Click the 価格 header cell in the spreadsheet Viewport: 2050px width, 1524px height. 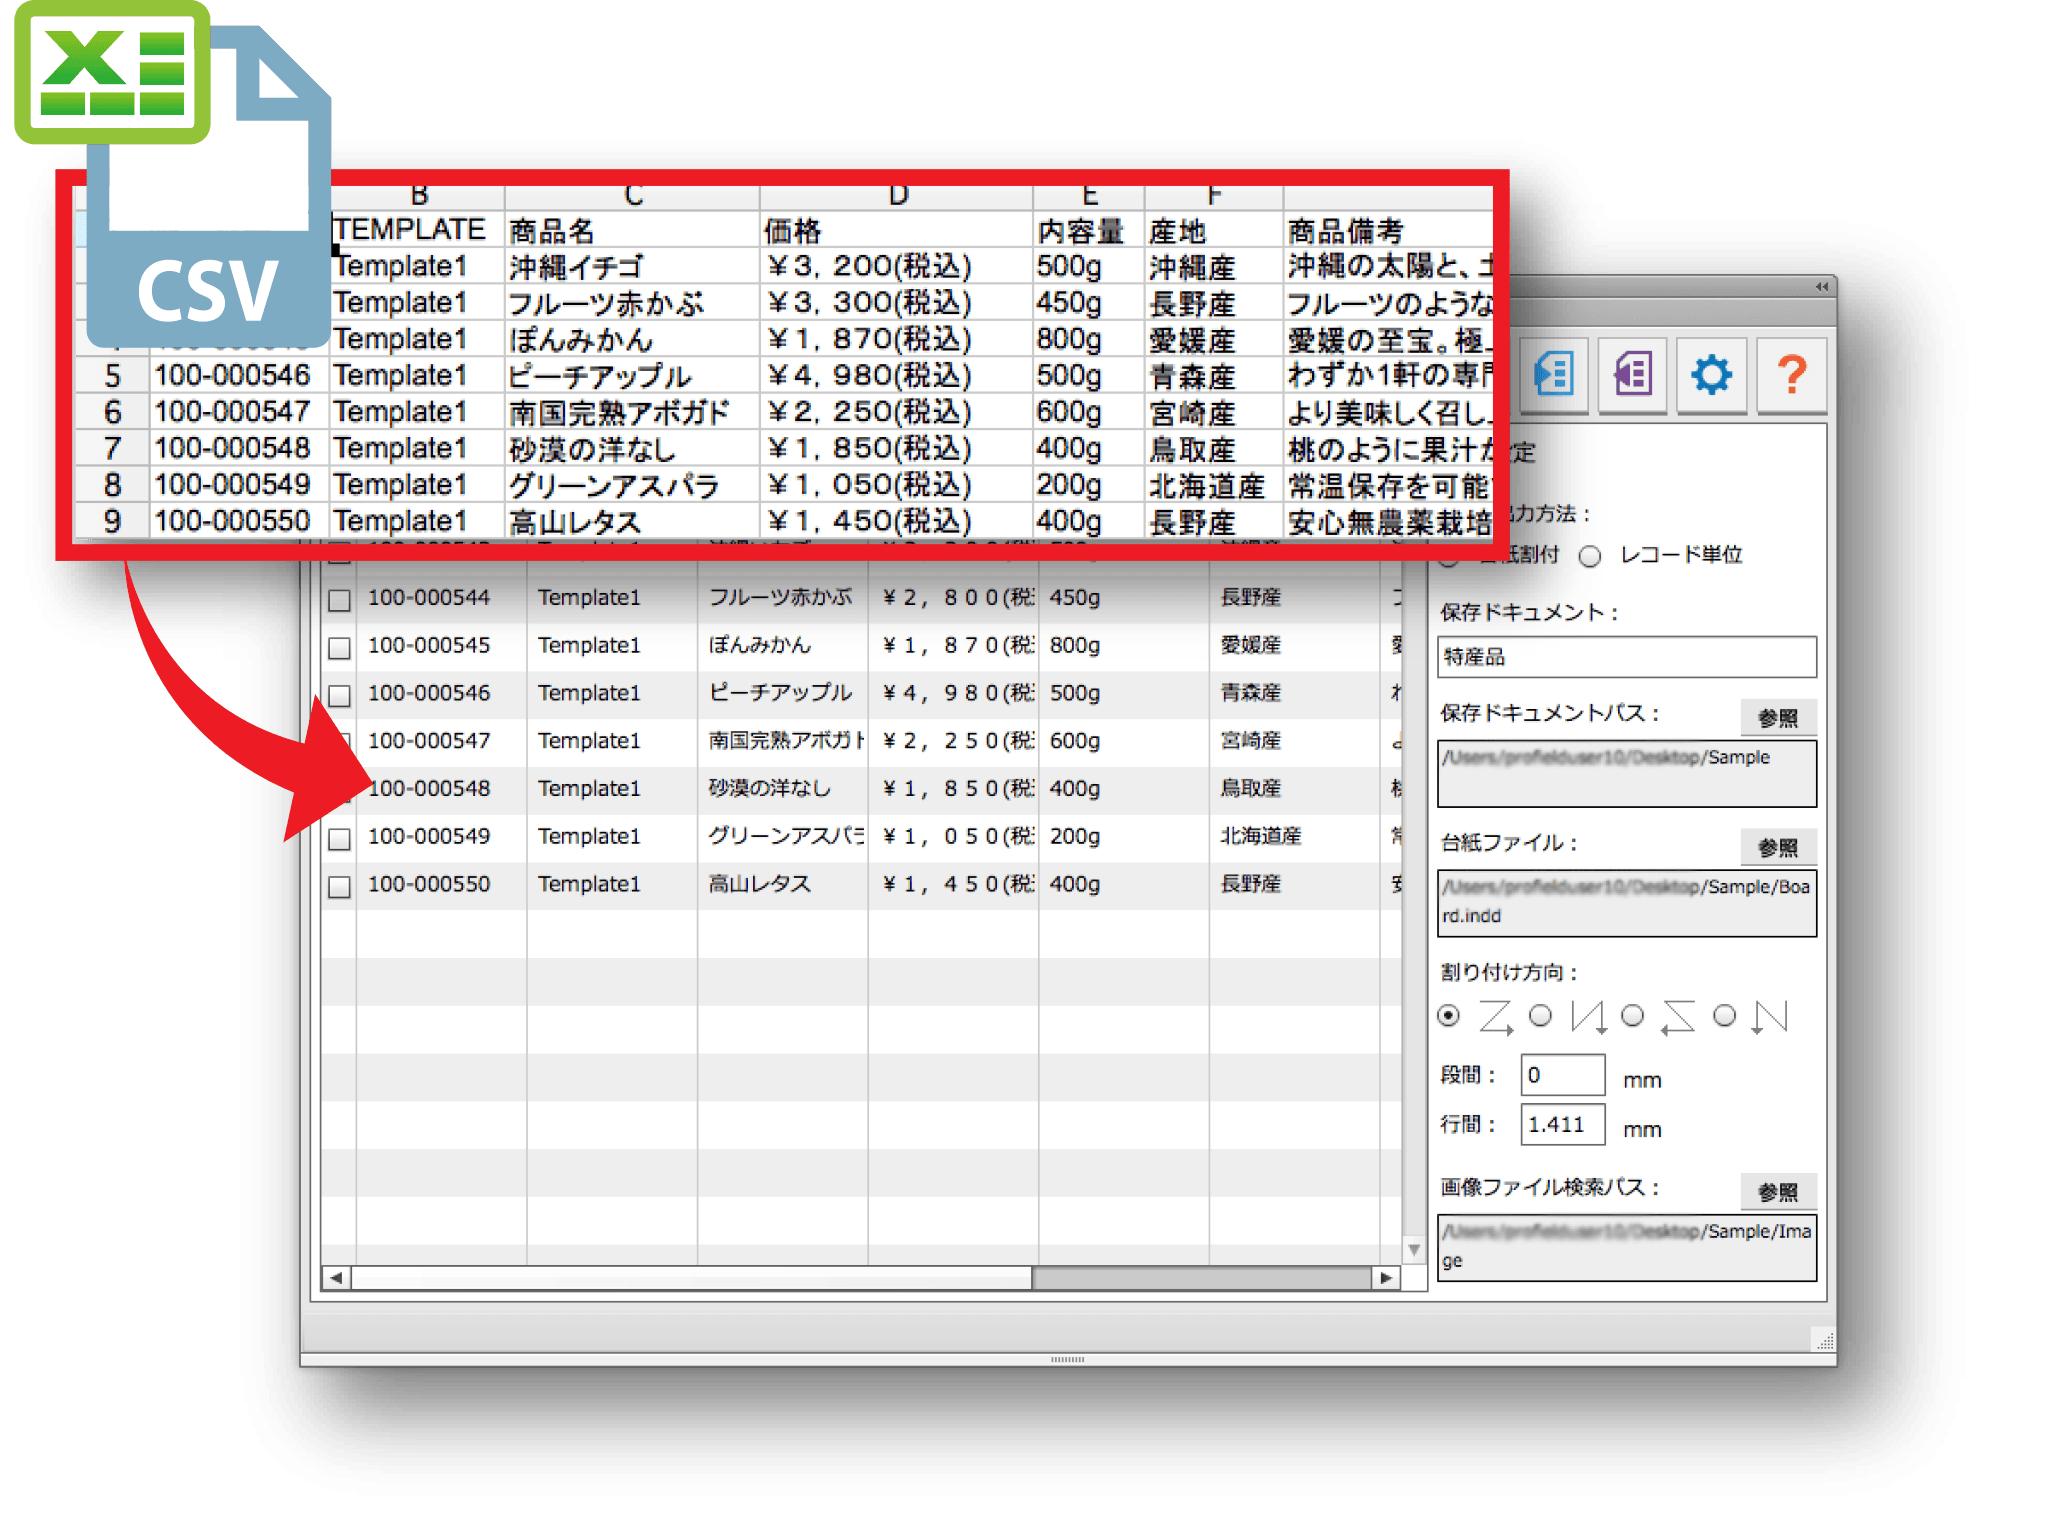click(895, 231)
